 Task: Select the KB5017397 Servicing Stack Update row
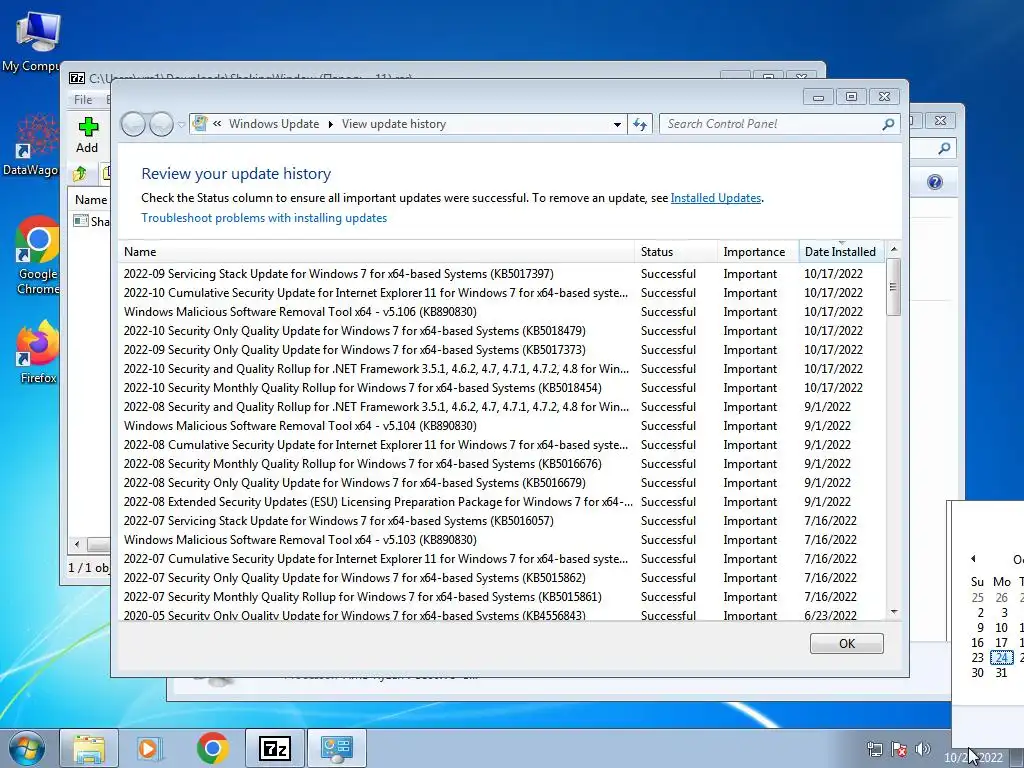coord(502,274)
